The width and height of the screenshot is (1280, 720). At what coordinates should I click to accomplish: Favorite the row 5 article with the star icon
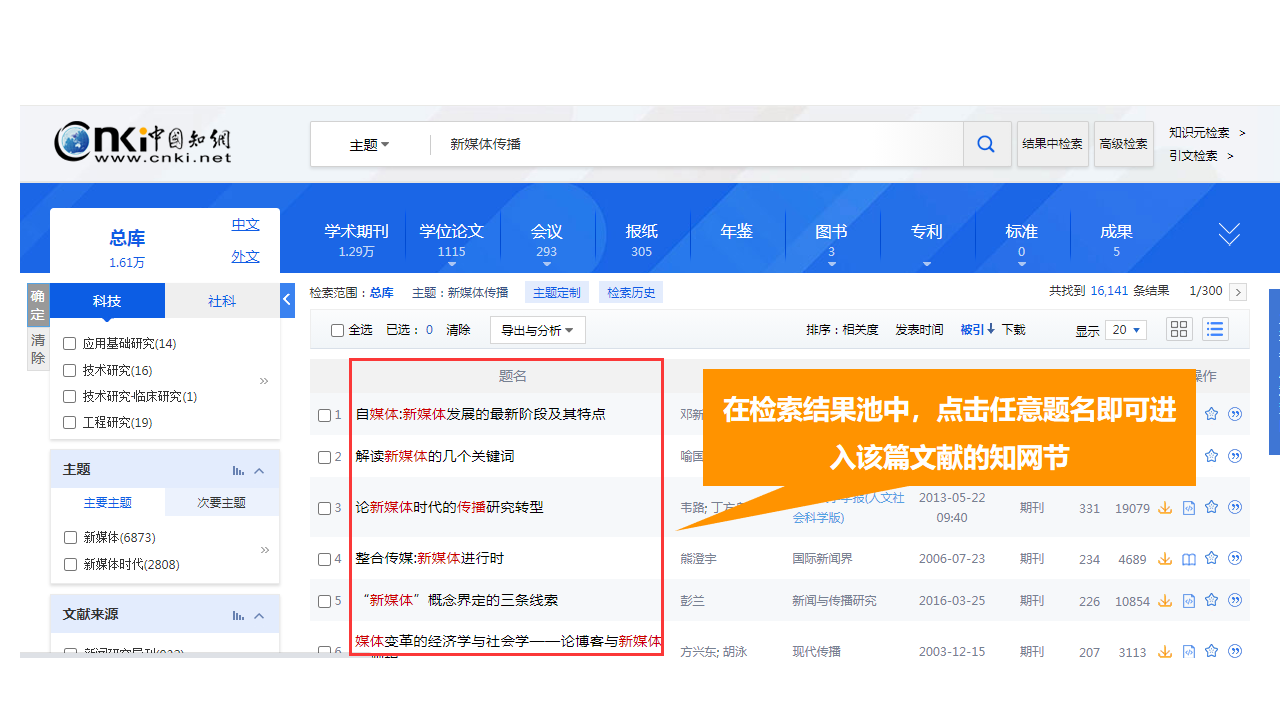click(1212, 601)
